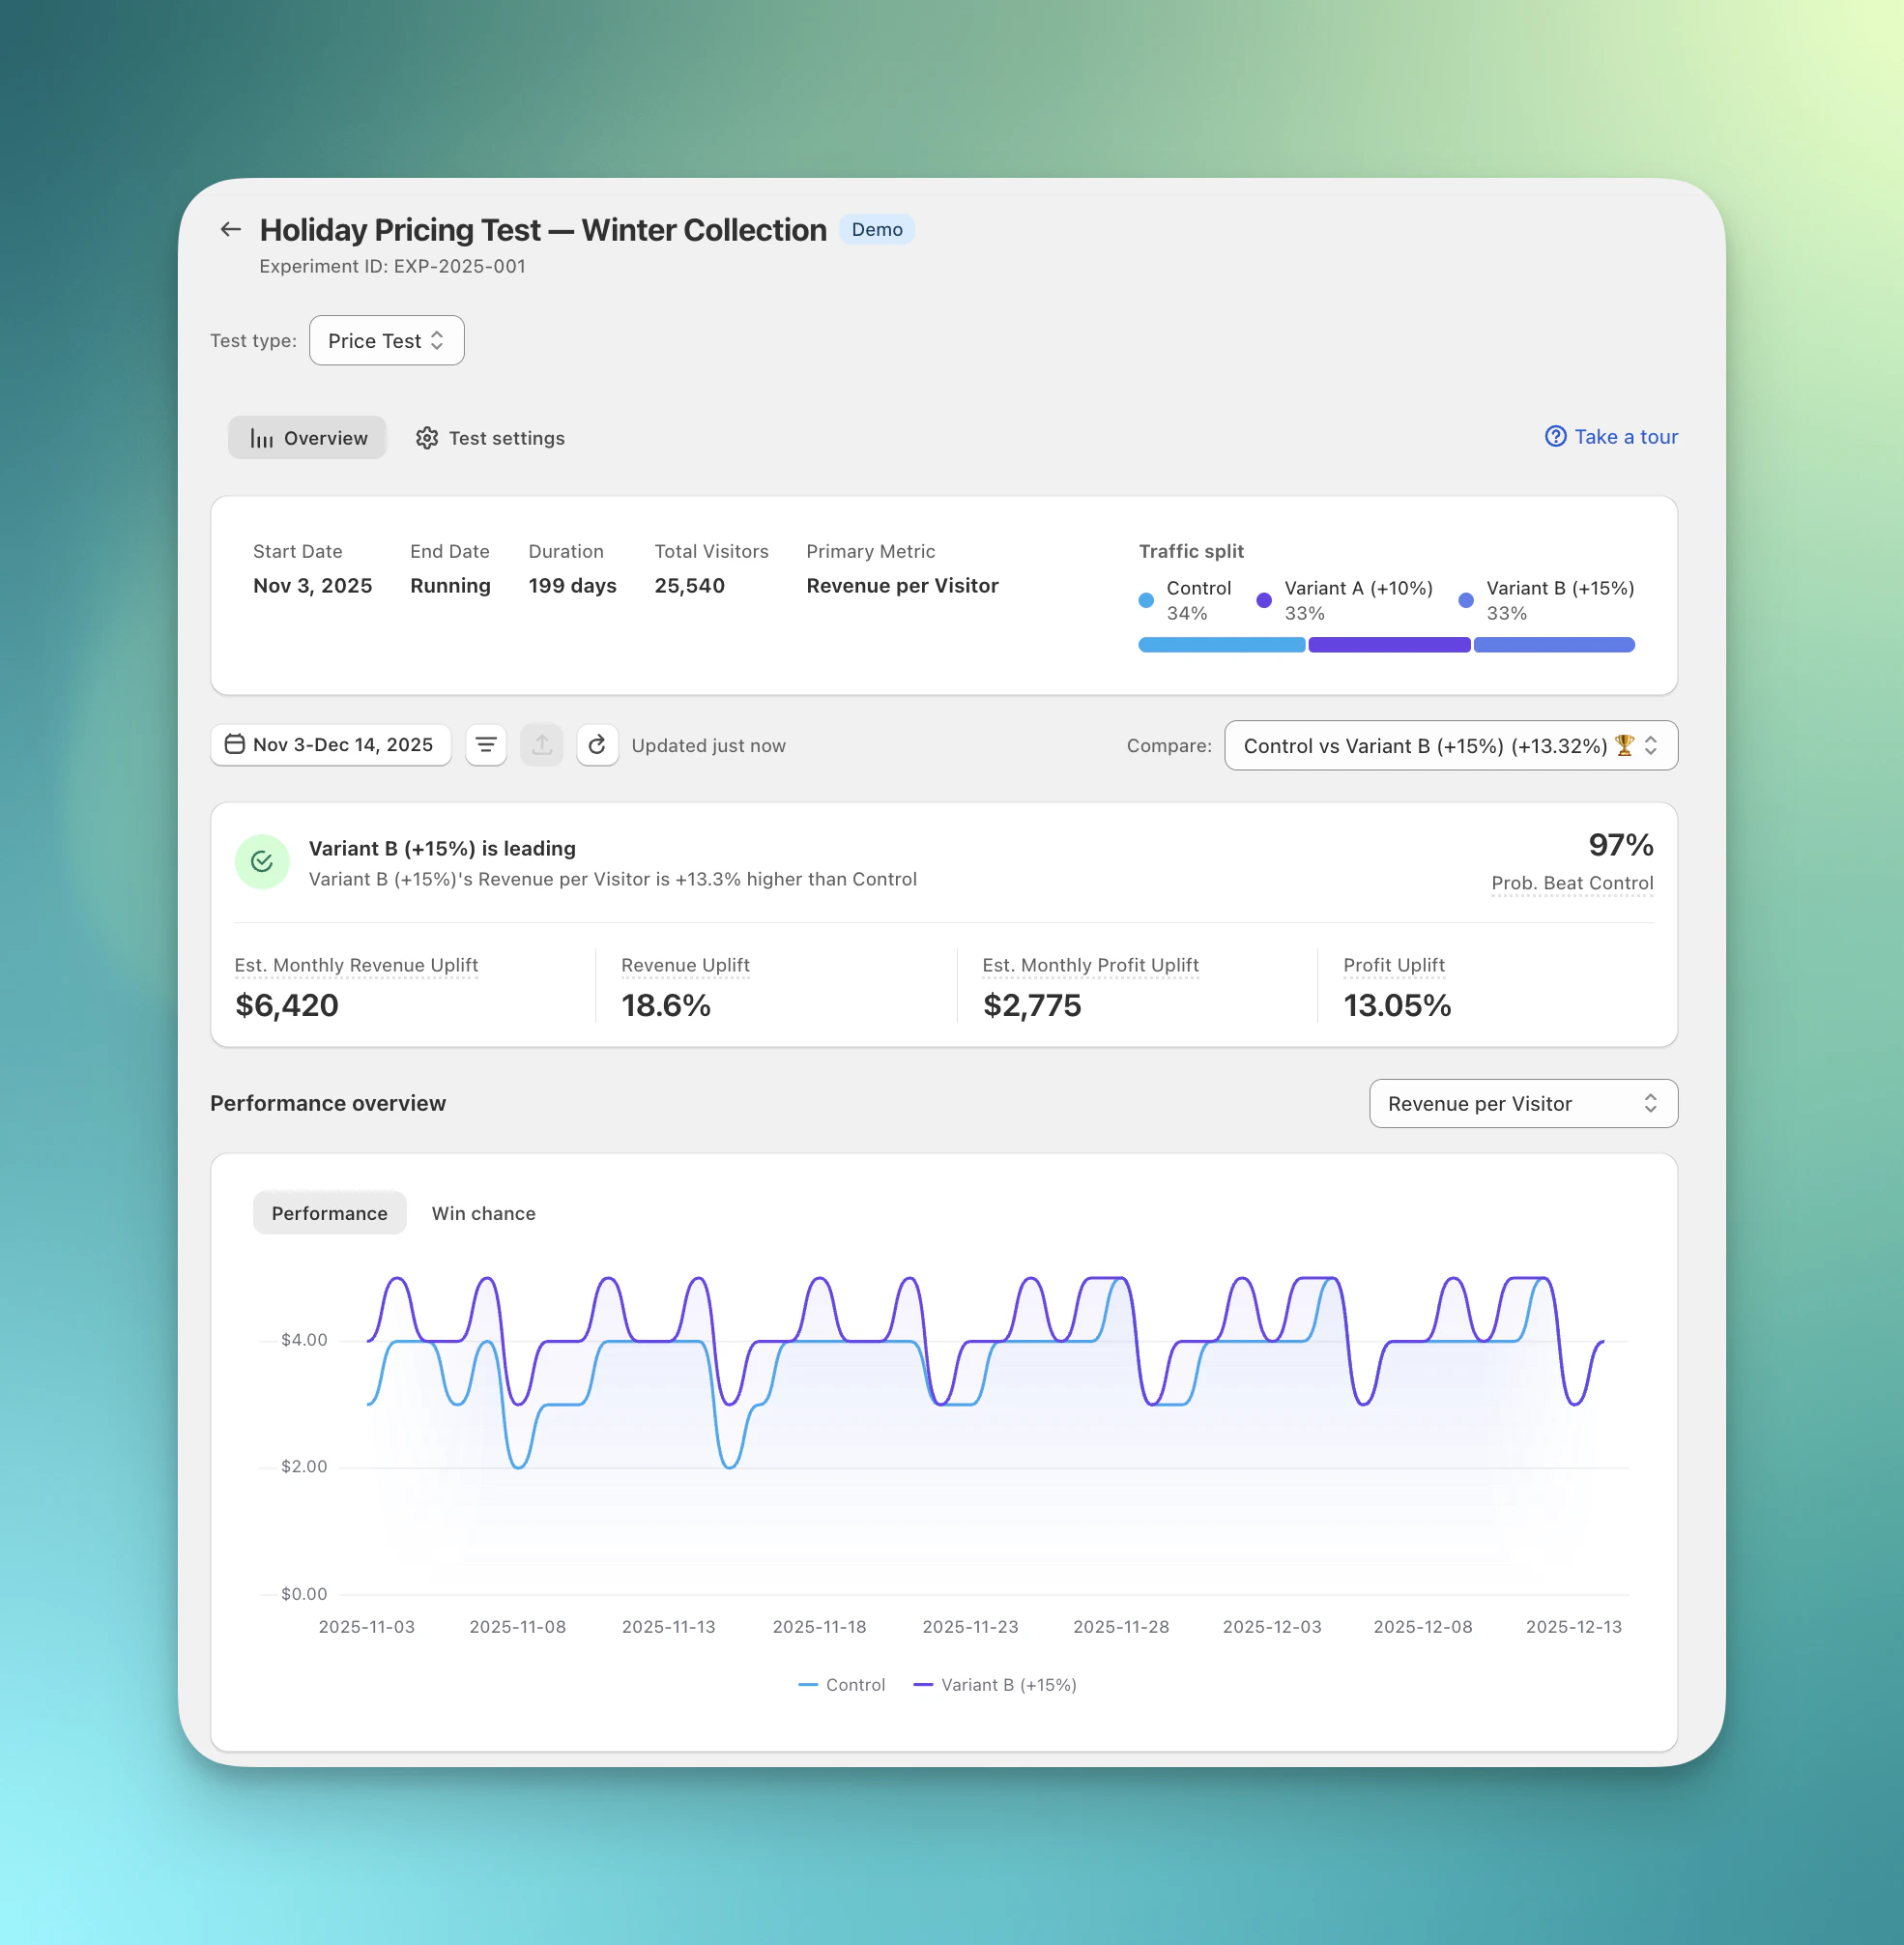This screenshot has height=1945, width=1904.
Task: Click the End Date value Running
Action: click(x=450, y=586)
